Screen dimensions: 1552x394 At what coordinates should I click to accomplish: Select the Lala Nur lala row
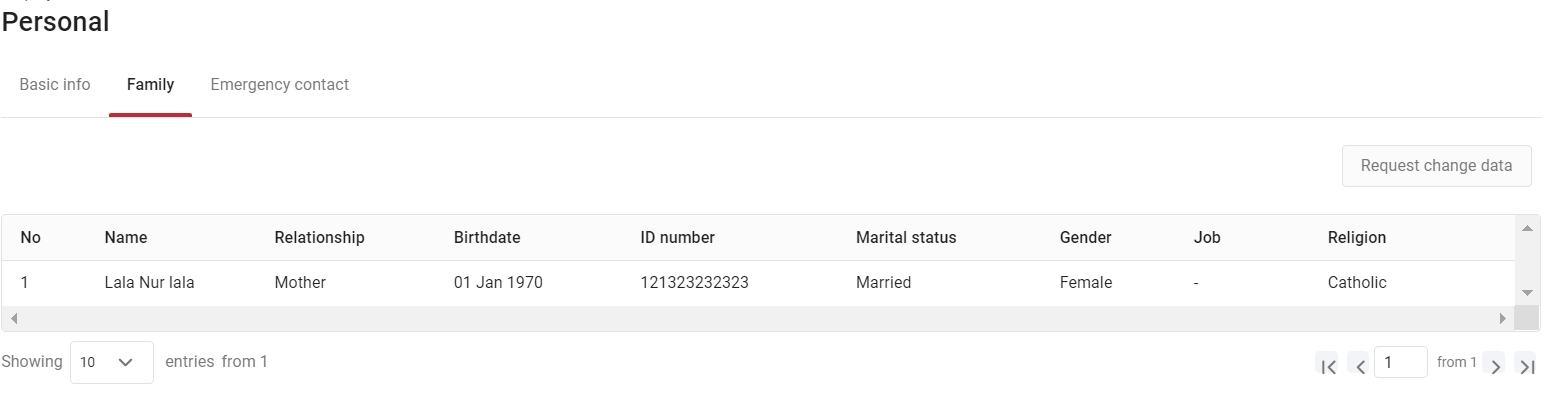point(758,283)
